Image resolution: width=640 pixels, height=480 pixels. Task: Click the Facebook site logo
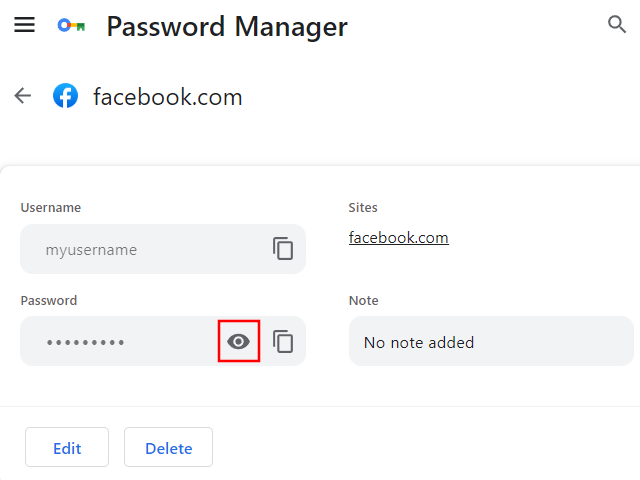pyautogui.click(x=66, y=96)
